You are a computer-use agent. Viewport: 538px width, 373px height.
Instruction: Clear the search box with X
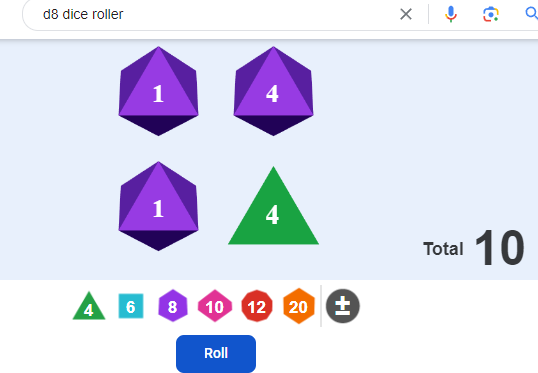tap(406, 14)
